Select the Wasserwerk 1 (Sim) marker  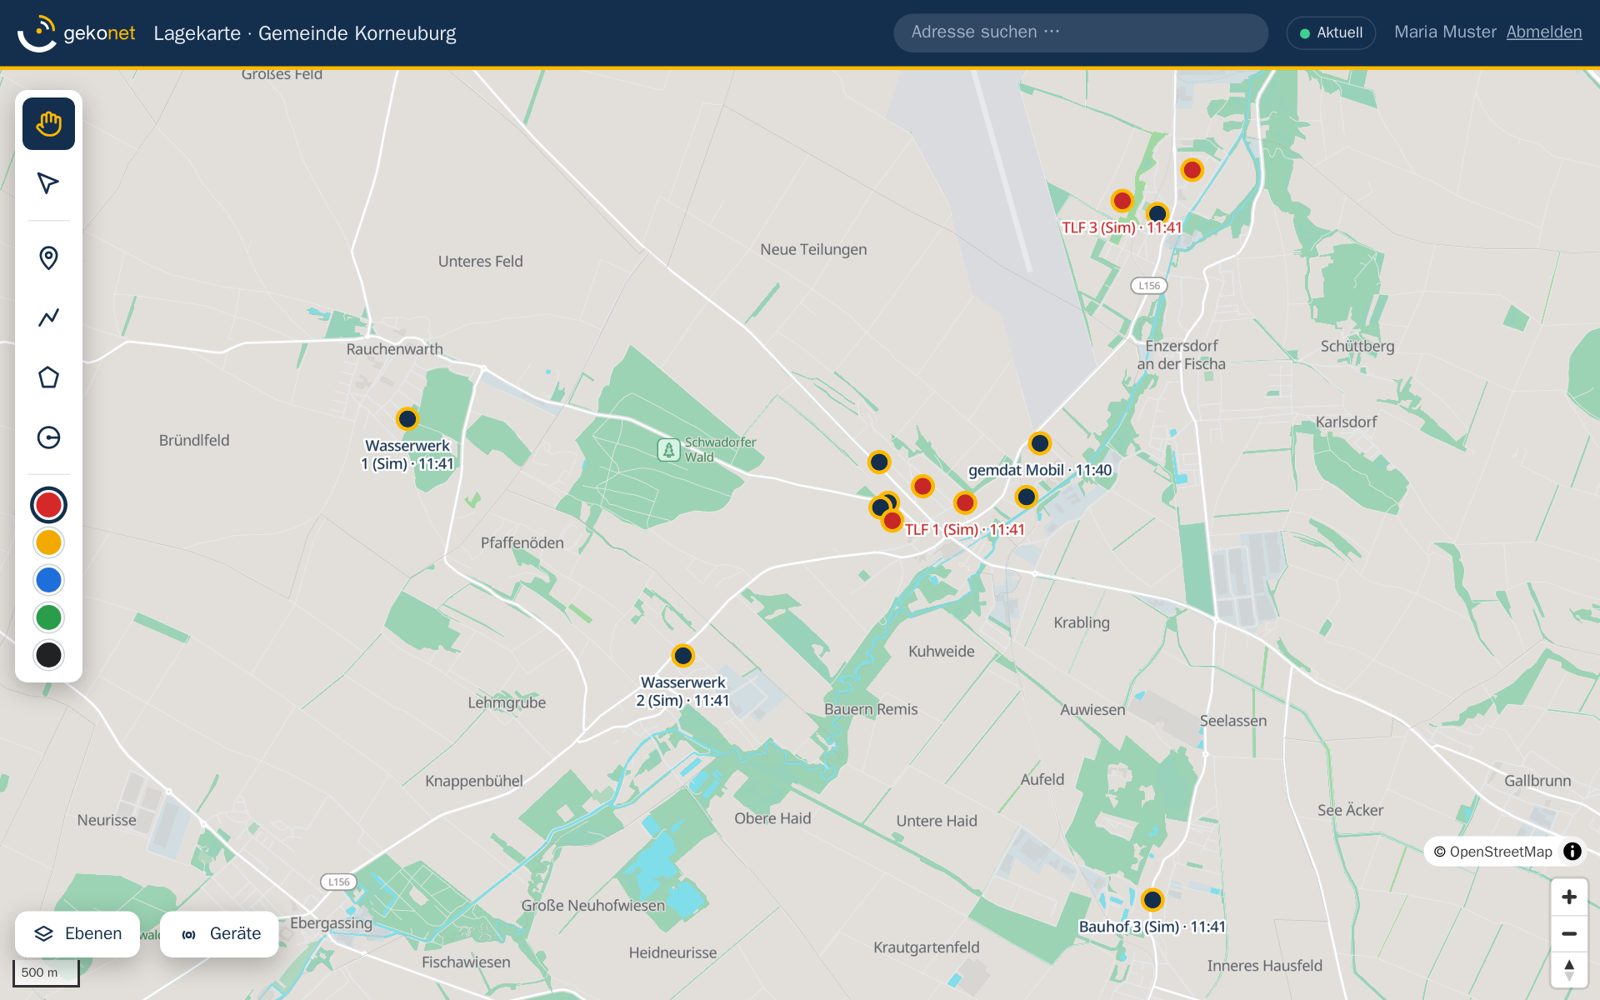coord(407,419)
